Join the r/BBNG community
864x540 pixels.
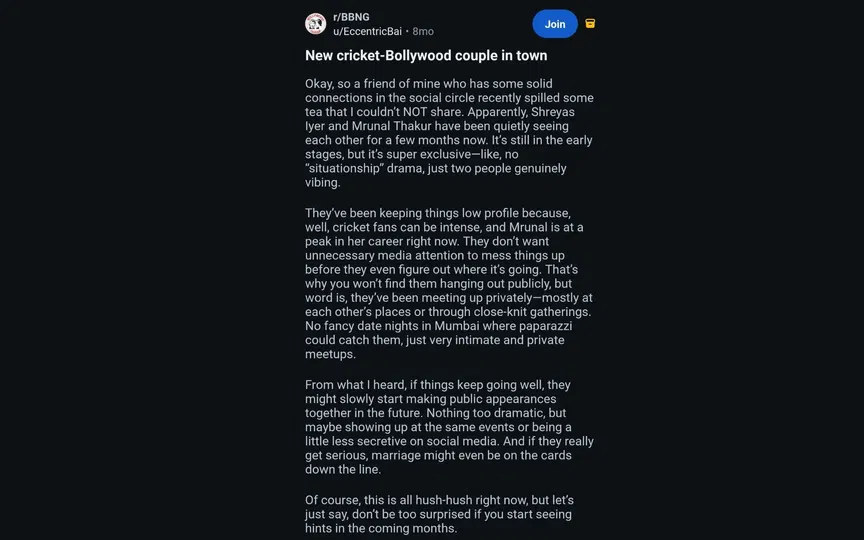point(554,24)
